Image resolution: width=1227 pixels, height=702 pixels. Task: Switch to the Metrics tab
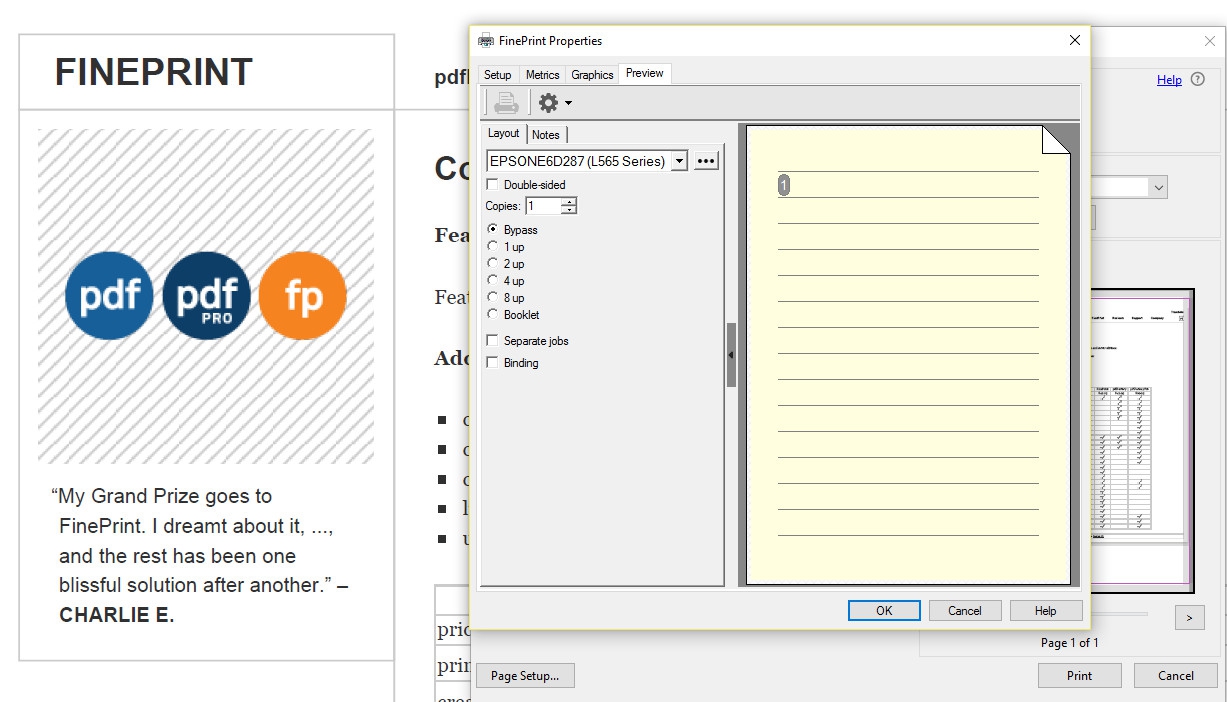point(542,75)
